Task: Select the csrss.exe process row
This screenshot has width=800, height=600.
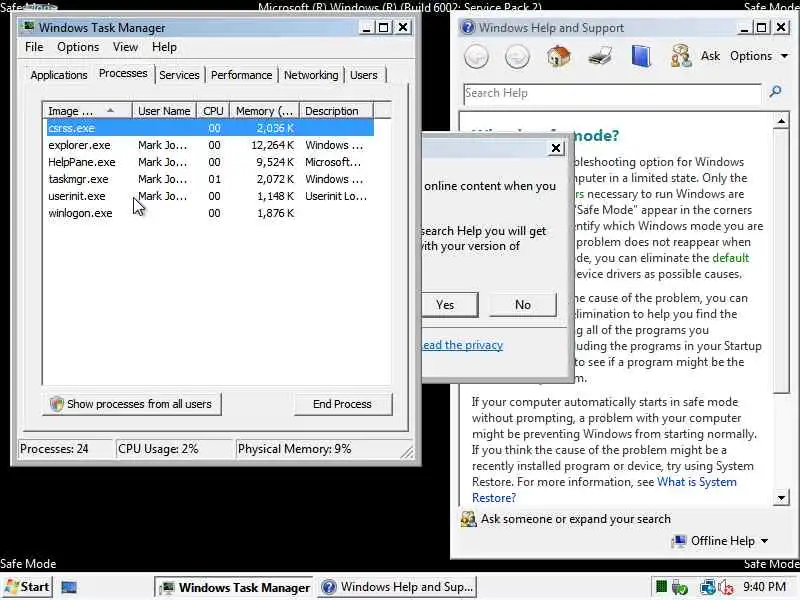Action: pos(210,128)
